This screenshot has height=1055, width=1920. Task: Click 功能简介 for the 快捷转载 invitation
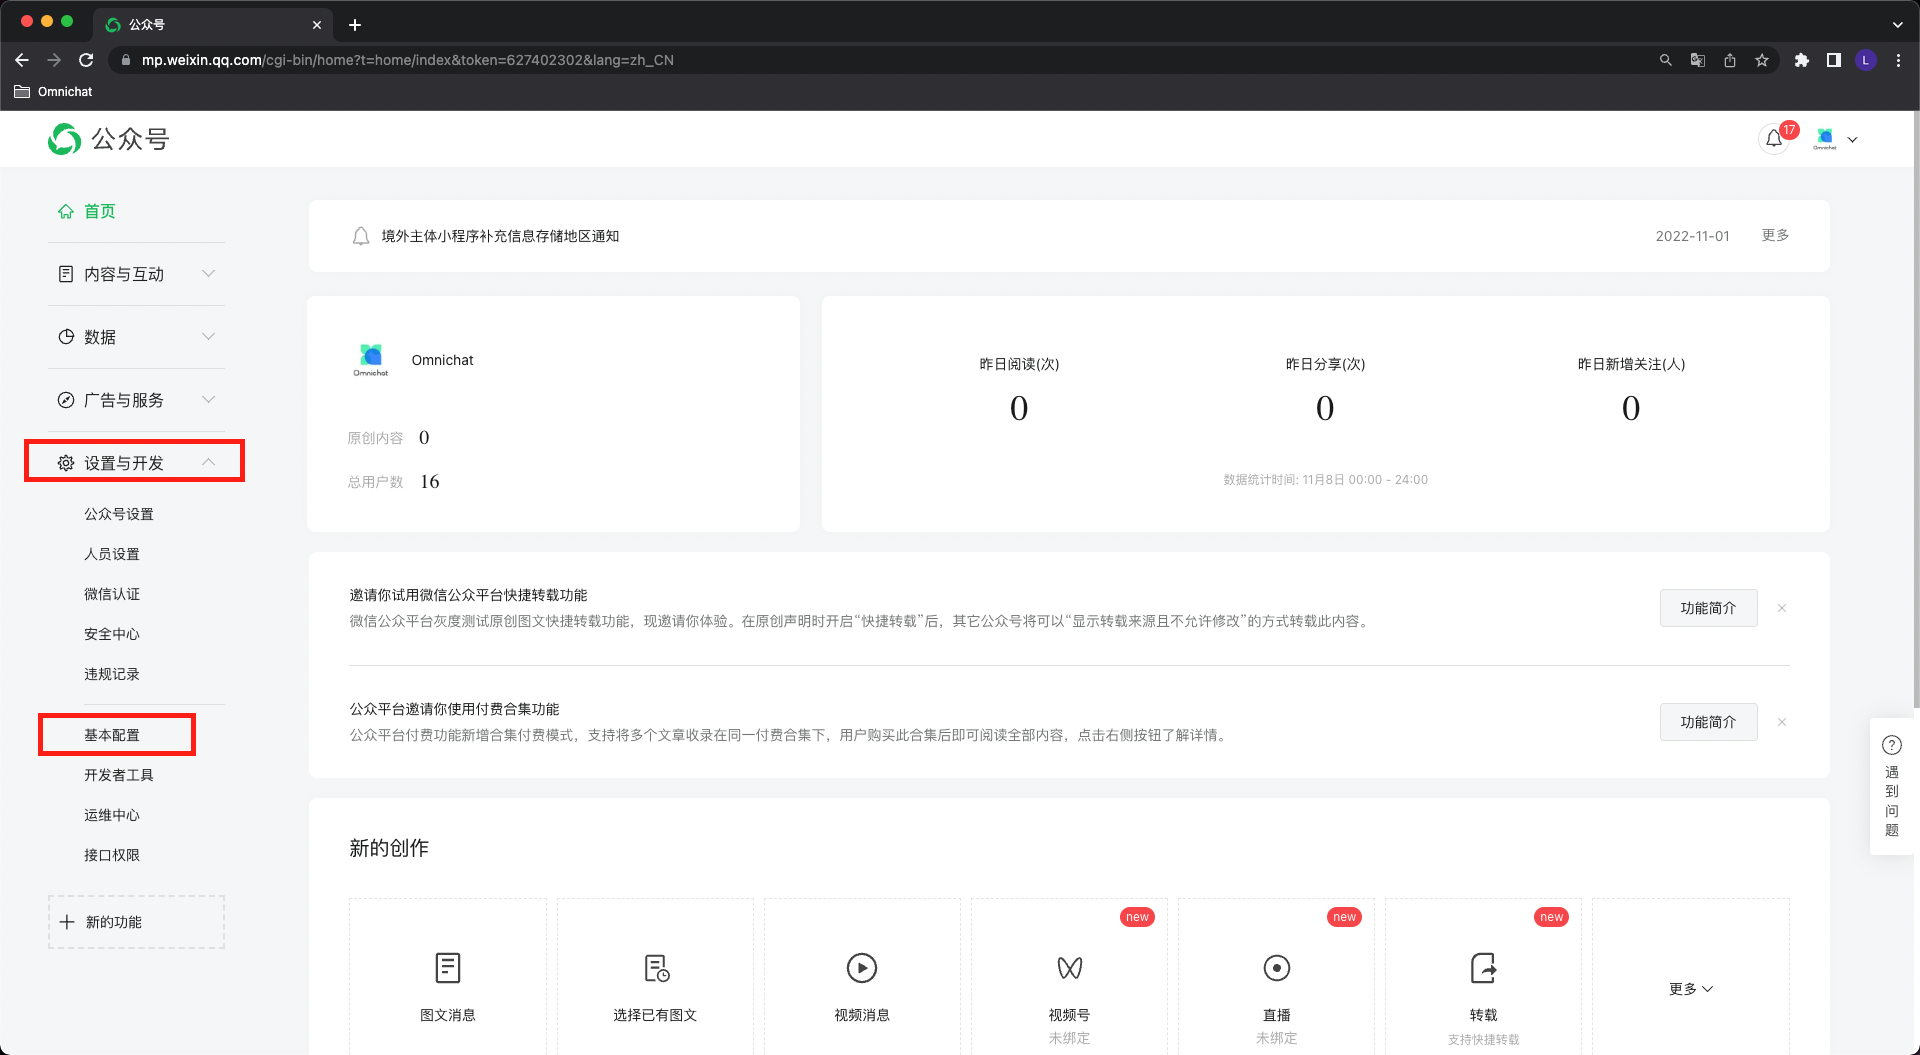pos(1708,608)
